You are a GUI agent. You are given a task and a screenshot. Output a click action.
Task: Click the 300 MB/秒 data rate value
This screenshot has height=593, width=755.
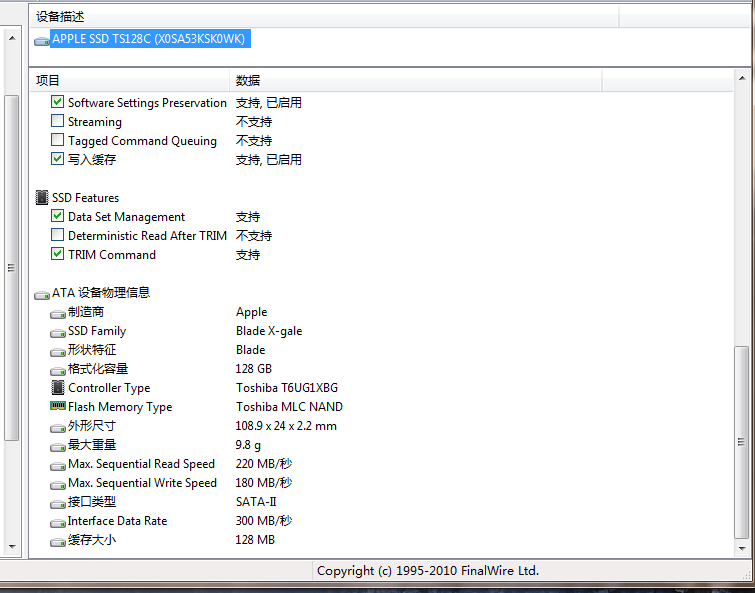tap(264, 521)
